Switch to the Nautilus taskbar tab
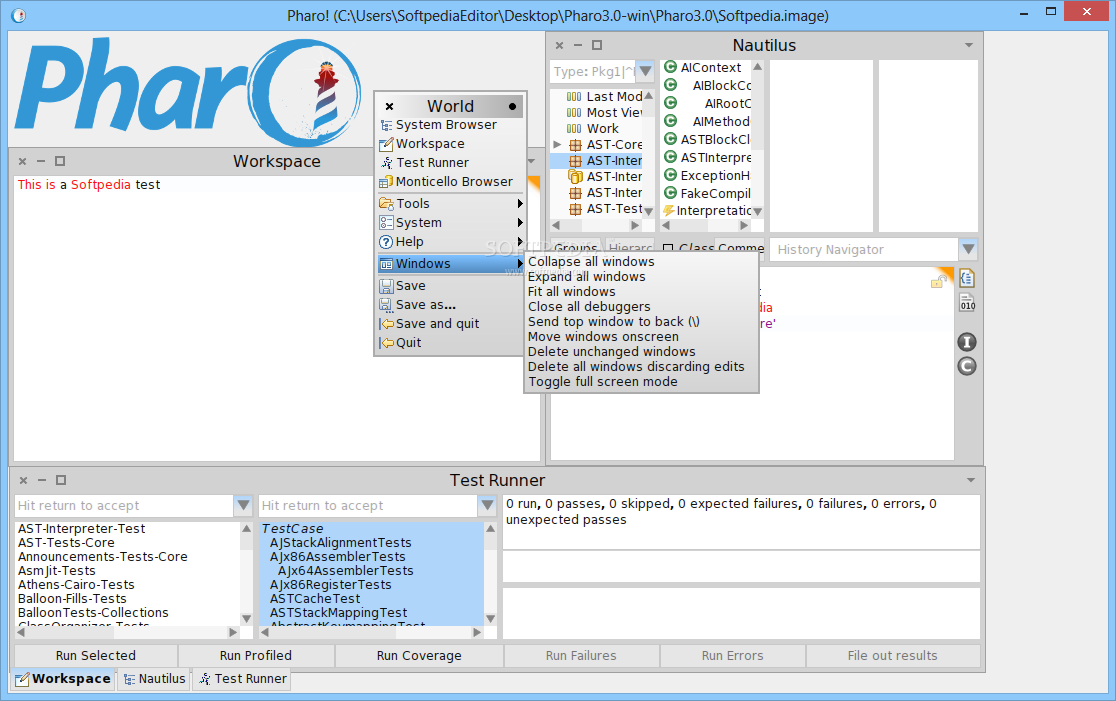This screenshot has height=701, width=1116. pos(154,679)
